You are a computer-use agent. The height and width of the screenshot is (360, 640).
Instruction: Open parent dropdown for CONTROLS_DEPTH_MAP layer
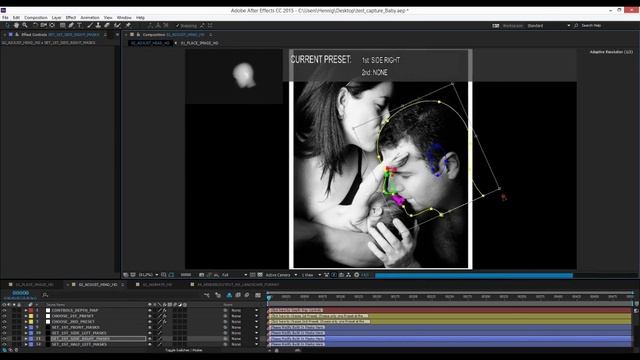click(x=245, y=310)
